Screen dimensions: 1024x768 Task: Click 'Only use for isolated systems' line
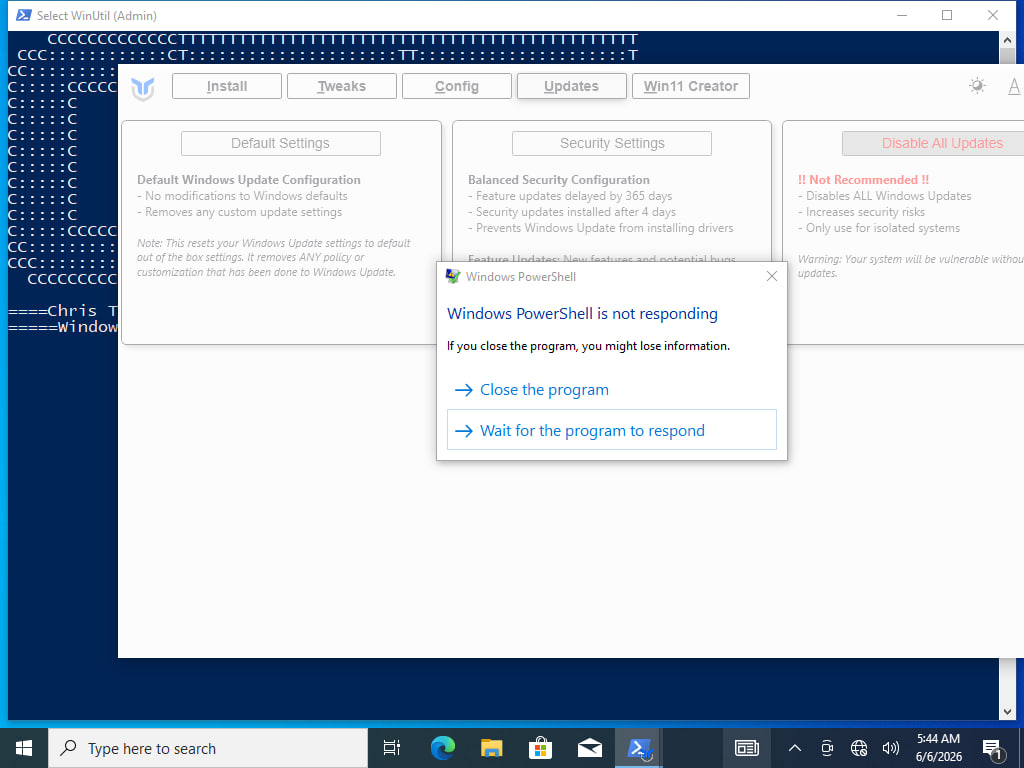[x=879, y=228]
